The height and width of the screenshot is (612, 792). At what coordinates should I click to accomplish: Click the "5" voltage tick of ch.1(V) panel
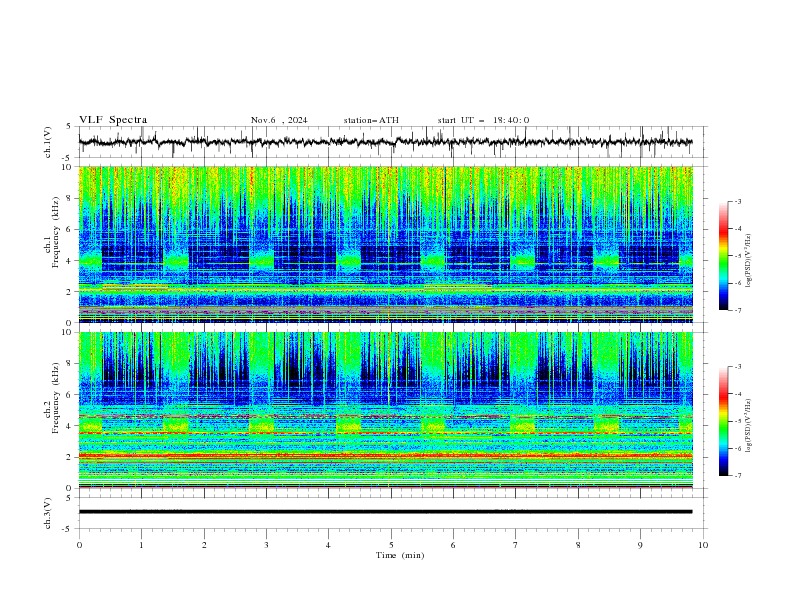70,126
